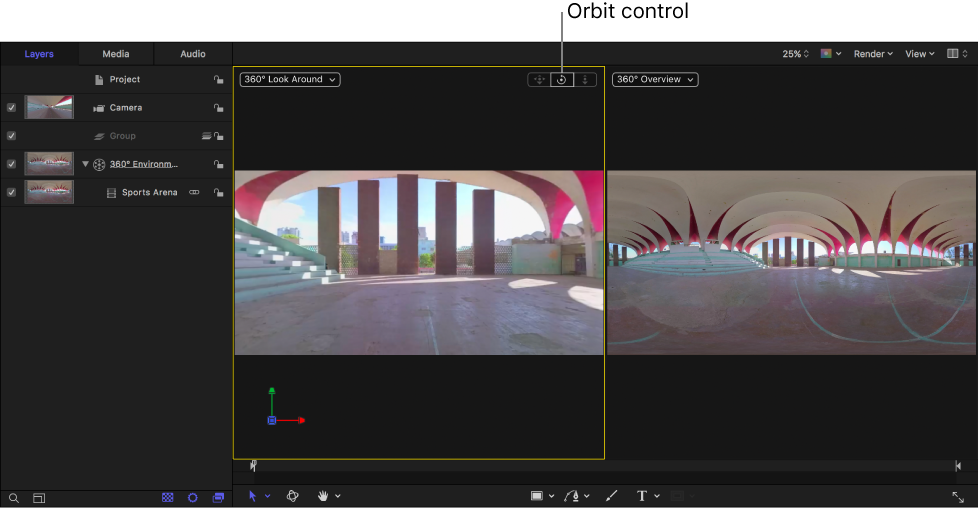
Task: Uncheck the Camera layer checkbox
Action: click(x=11, y=107)
